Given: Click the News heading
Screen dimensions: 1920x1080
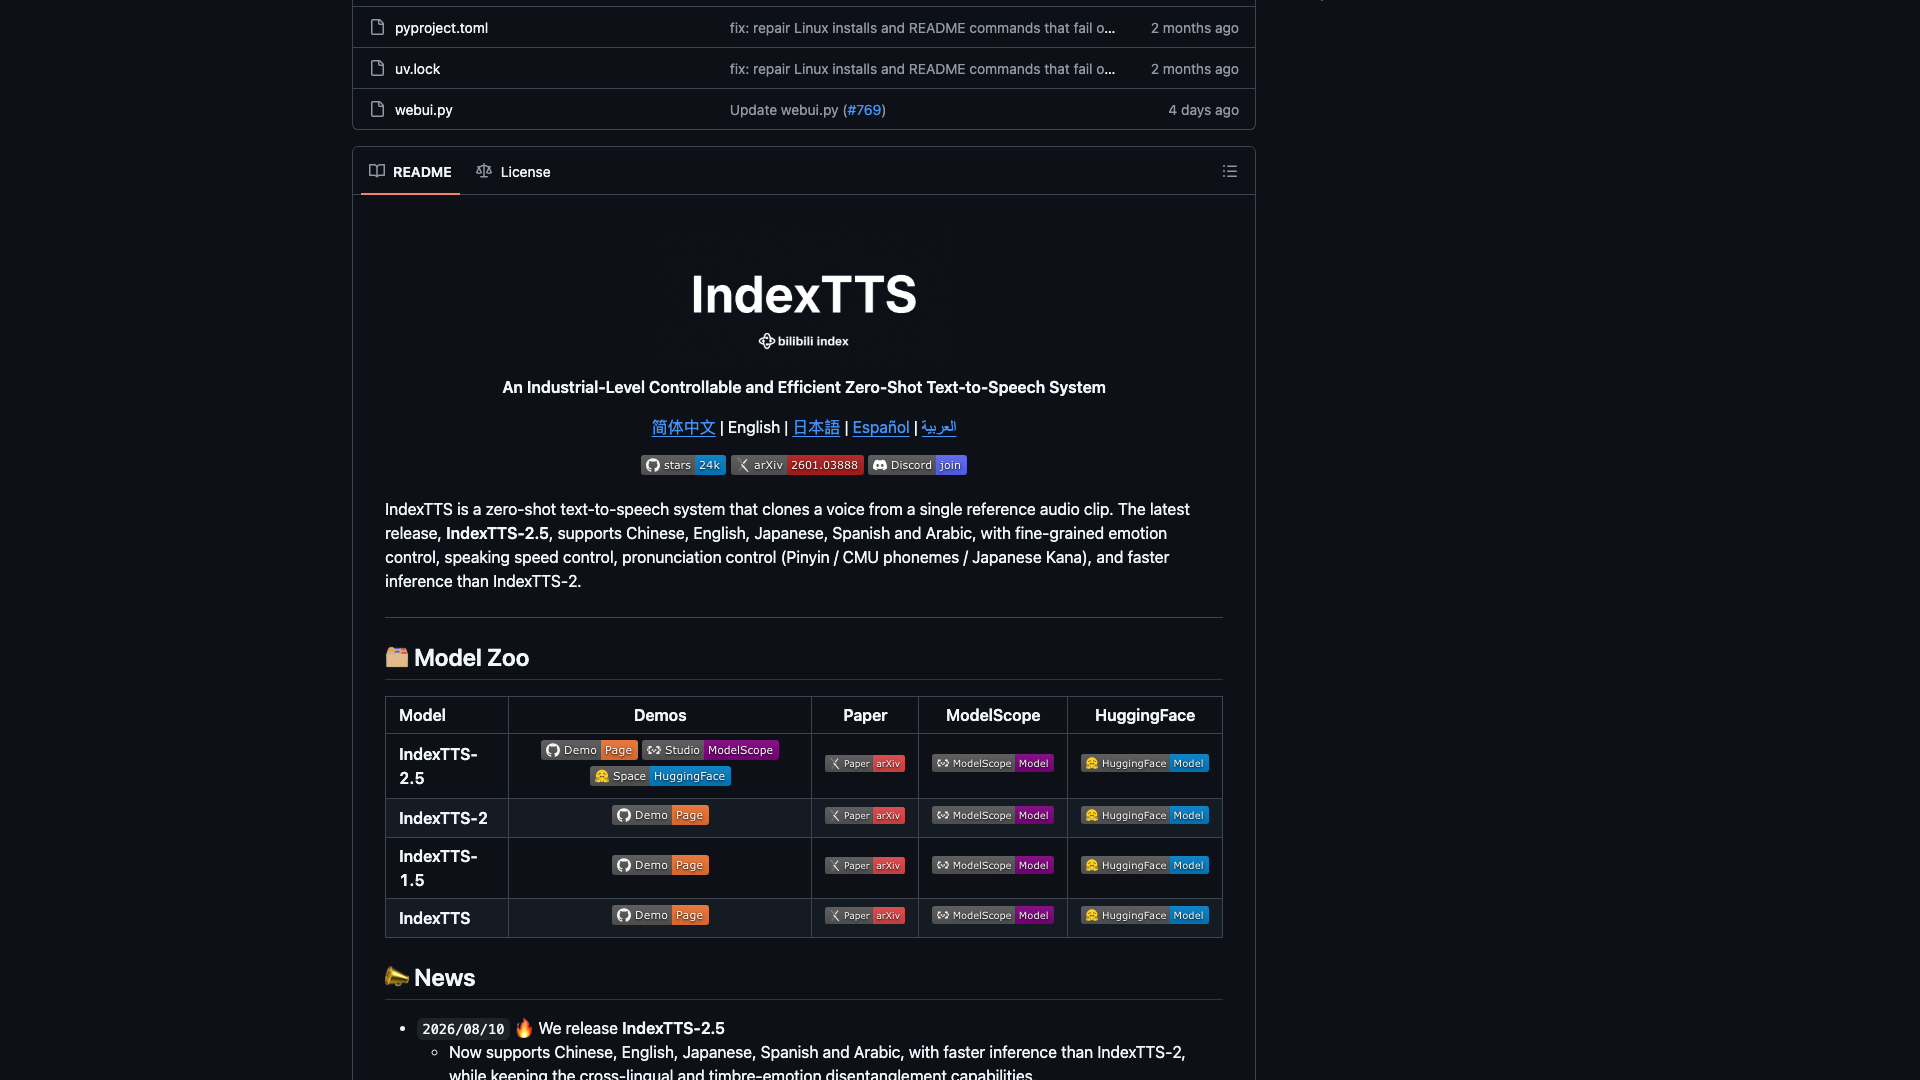Looking at the screenshot, I should (430, 977).
